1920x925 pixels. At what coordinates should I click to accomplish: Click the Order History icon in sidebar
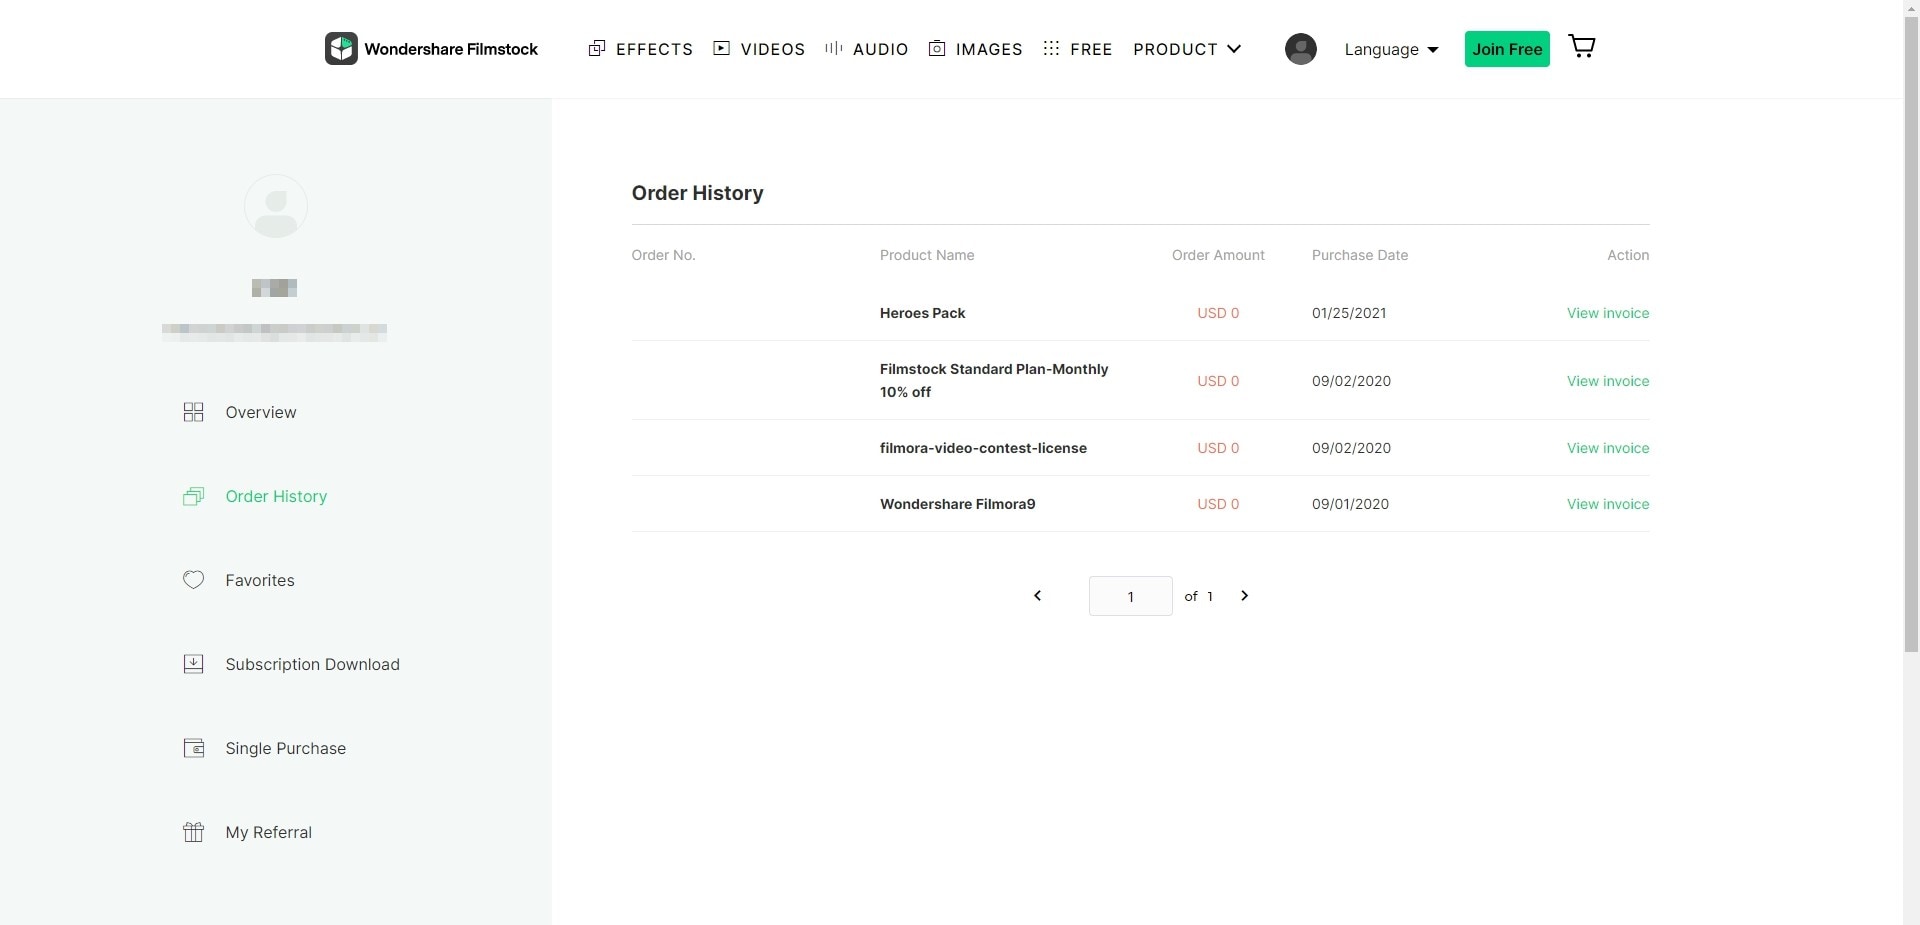tap(193, 496)
